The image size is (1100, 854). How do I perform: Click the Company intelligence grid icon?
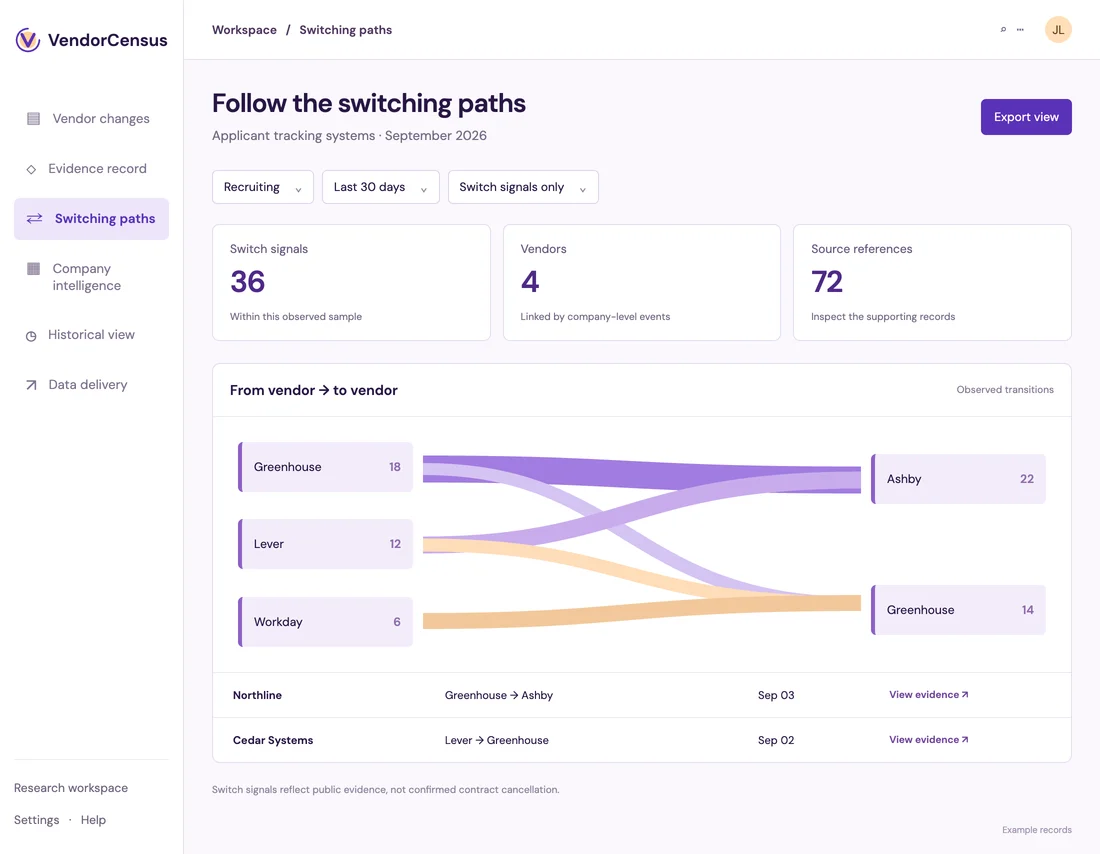(x=33, y=269)
